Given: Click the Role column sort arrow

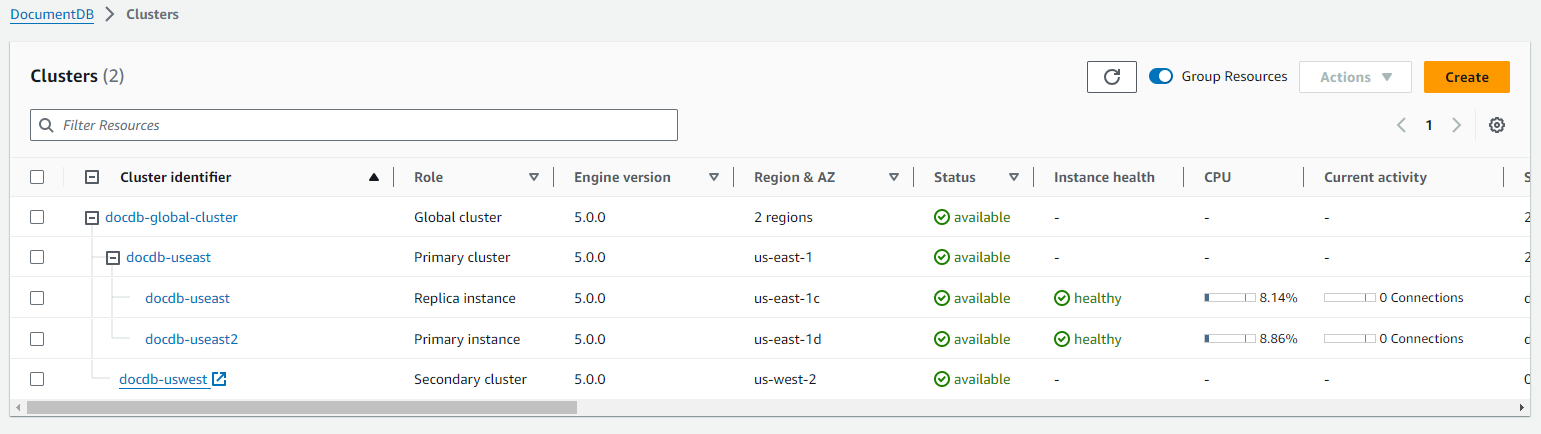Looking at the screenshot, I should [x=534, y=177].
